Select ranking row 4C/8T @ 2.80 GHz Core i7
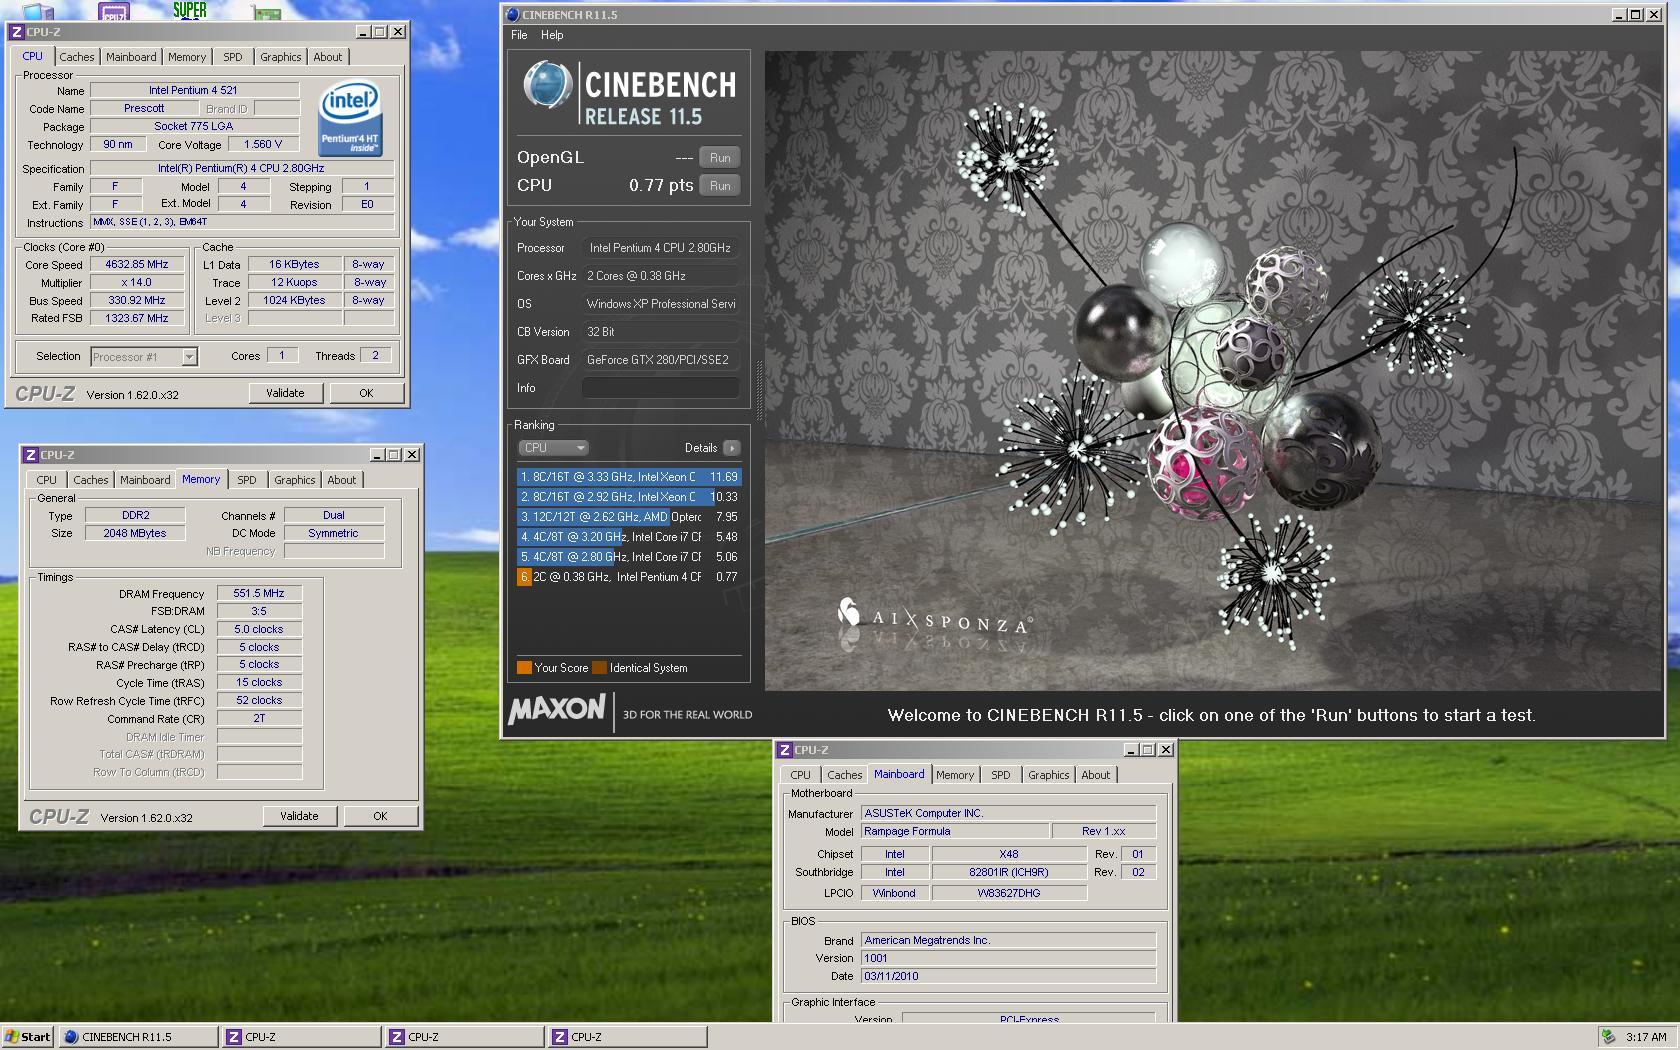This screenshot has width=1680, height=1050. click(x=629, y=557)
